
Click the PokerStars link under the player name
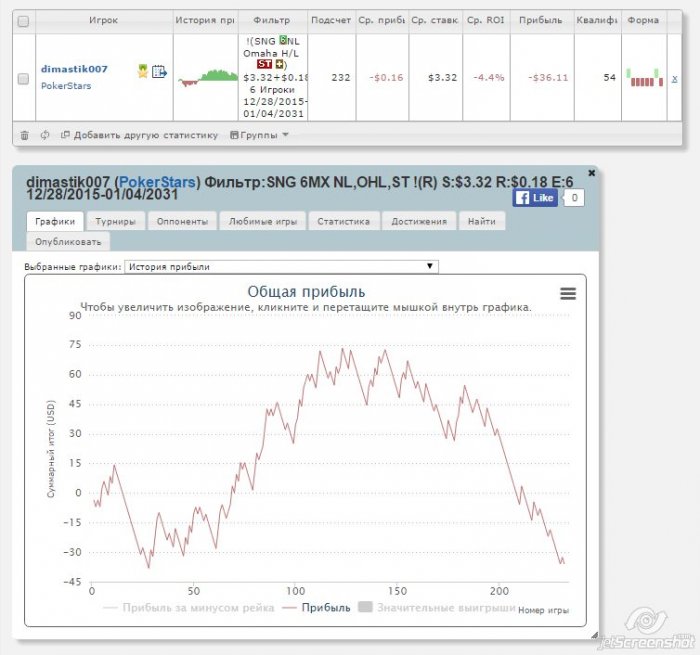[66, 86]
